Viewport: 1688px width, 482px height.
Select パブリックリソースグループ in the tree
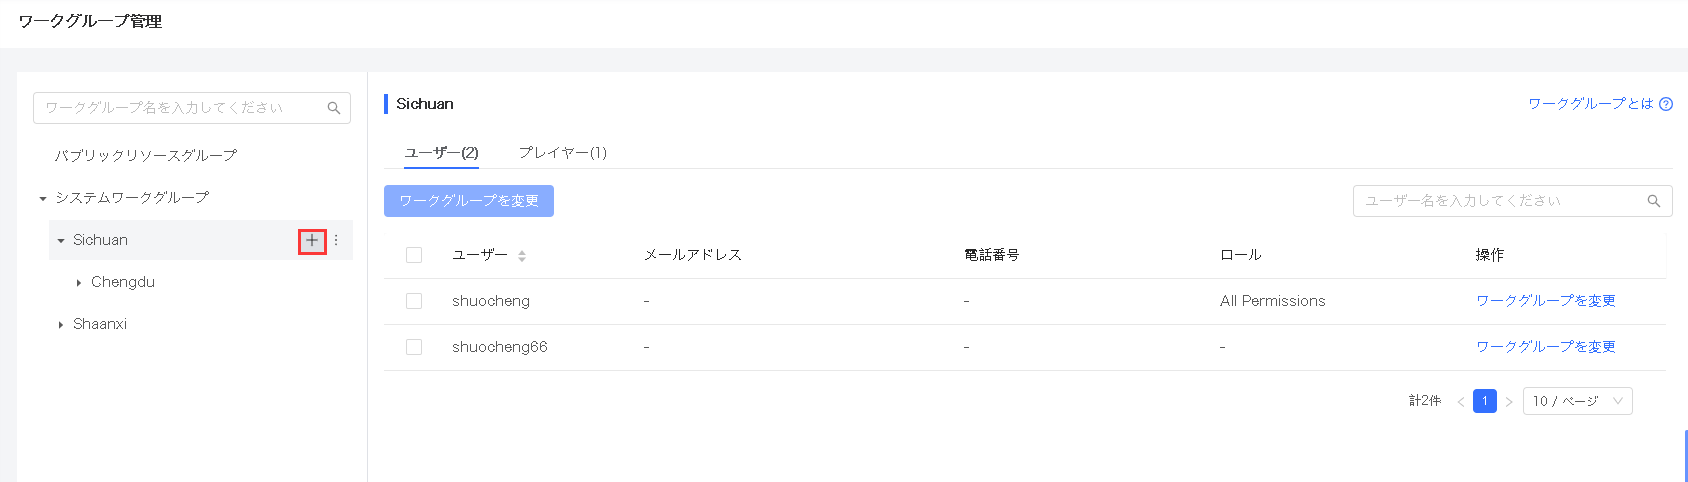pos(146,155)
